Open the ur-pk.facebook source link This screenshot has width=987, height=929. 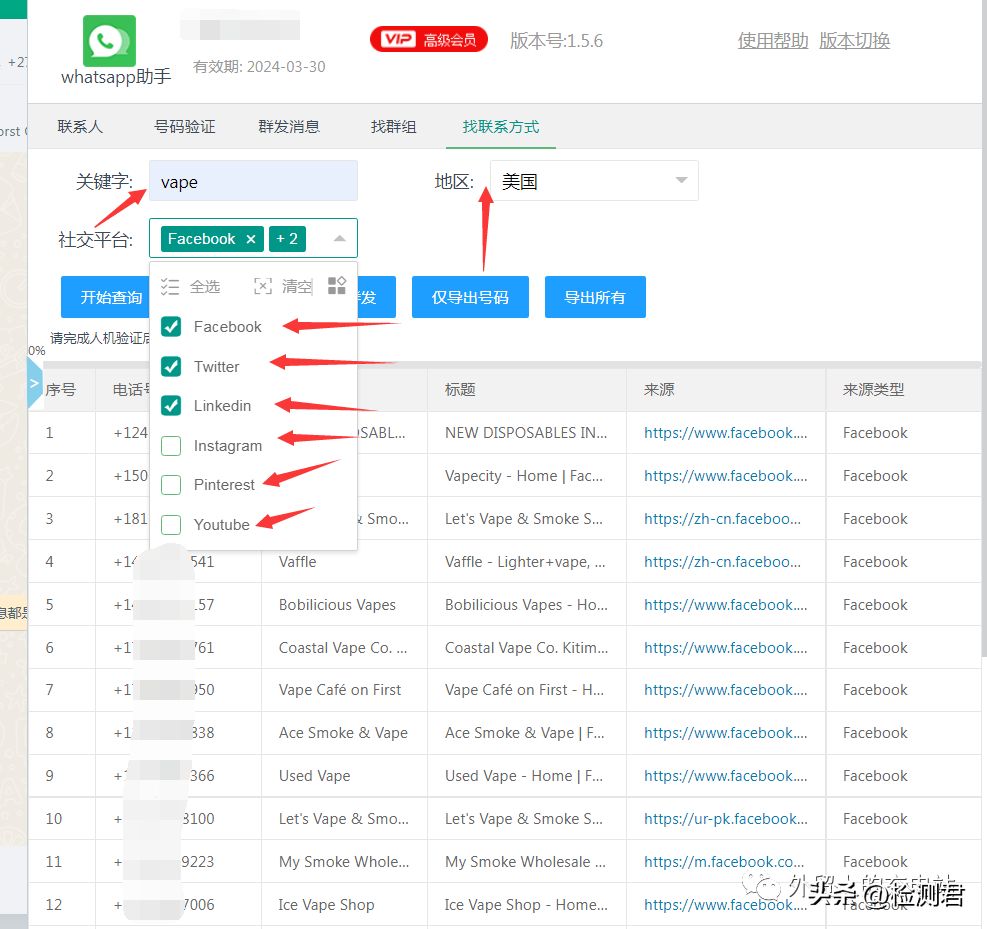(x=725, y=819)
